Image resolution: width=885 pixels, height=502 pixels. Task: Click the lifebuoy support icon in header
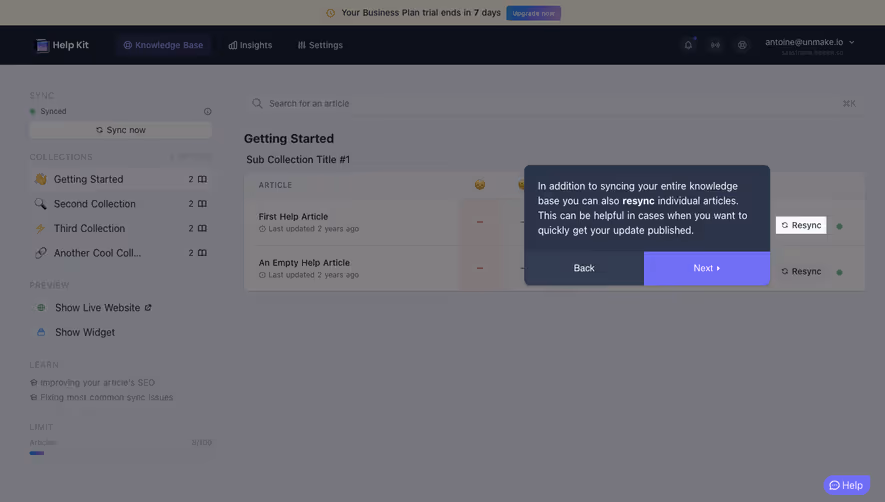pyautogui.click(x=742, y=45)
